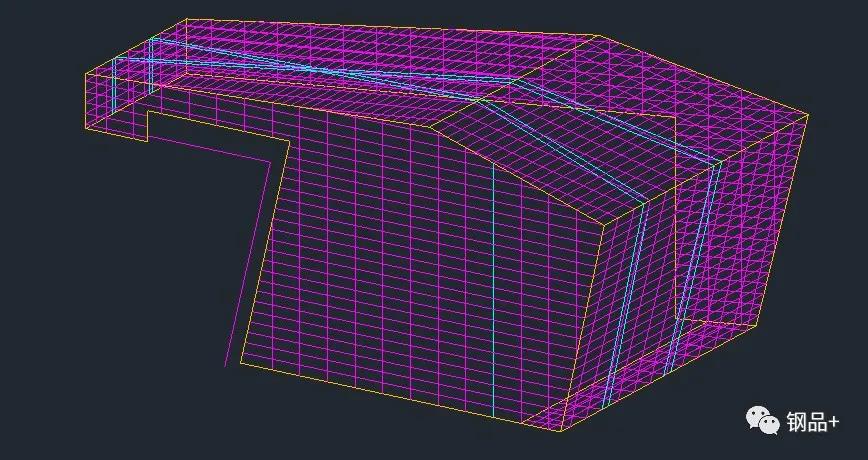Select the vertical cyan line on front mesh face
This screenshot has height=460, width=868.
tap(493, 288)
